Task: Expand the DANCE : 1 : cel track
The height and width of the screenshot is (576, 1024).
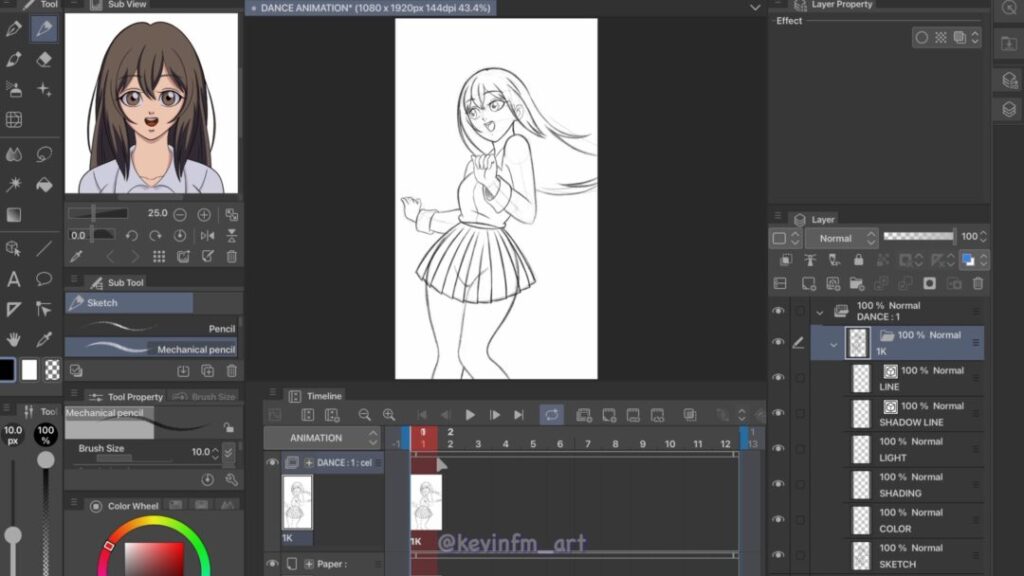Action: click(x=309, y=463)
